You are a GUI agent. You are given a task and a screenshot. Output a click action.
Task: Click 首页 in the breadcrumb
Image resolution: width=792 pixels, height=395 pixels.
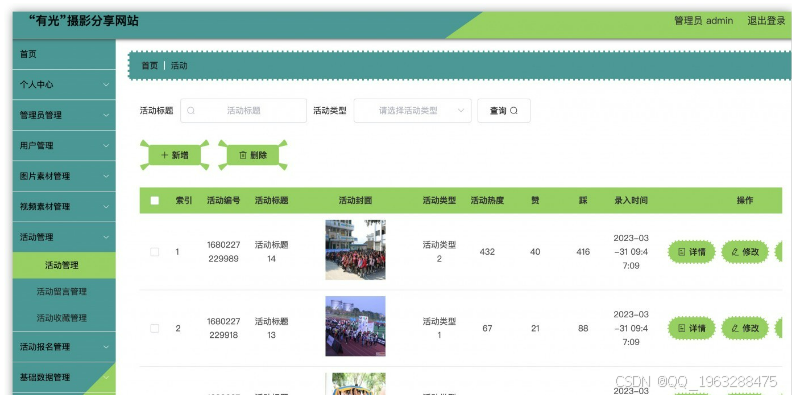(x=150, y=66)
